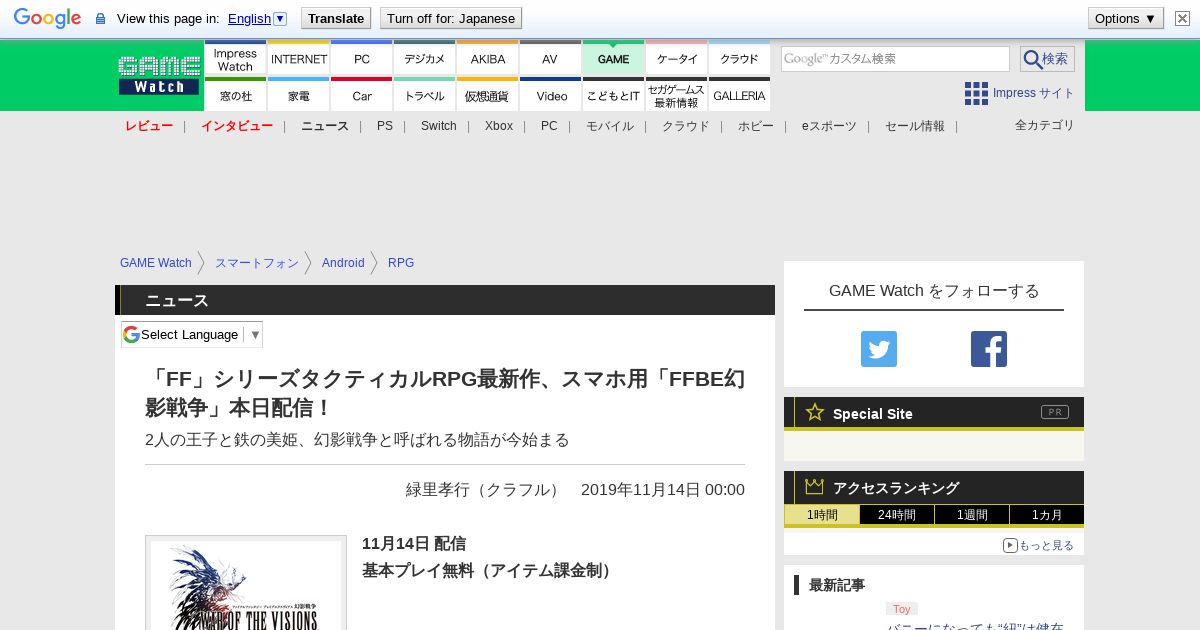The height and width of the screenshot is (630, 1200).
Task: Click the Impress サイト link
Action: [x=1034, y=93]
